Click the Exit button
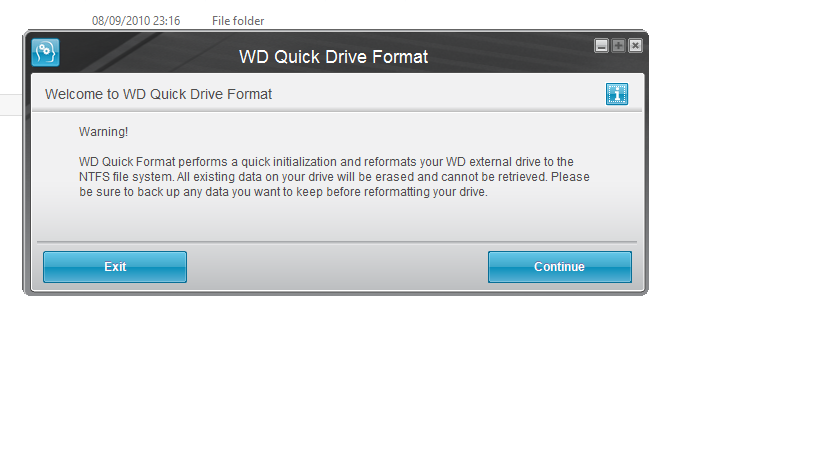 115,267
